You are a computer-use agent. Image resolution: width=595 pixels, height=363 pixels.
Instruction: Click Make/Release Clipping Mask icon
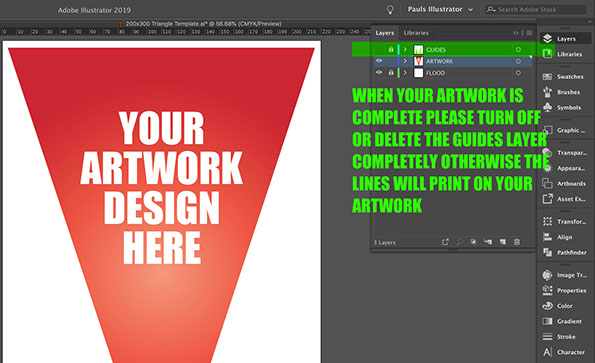tap(474, 242)
